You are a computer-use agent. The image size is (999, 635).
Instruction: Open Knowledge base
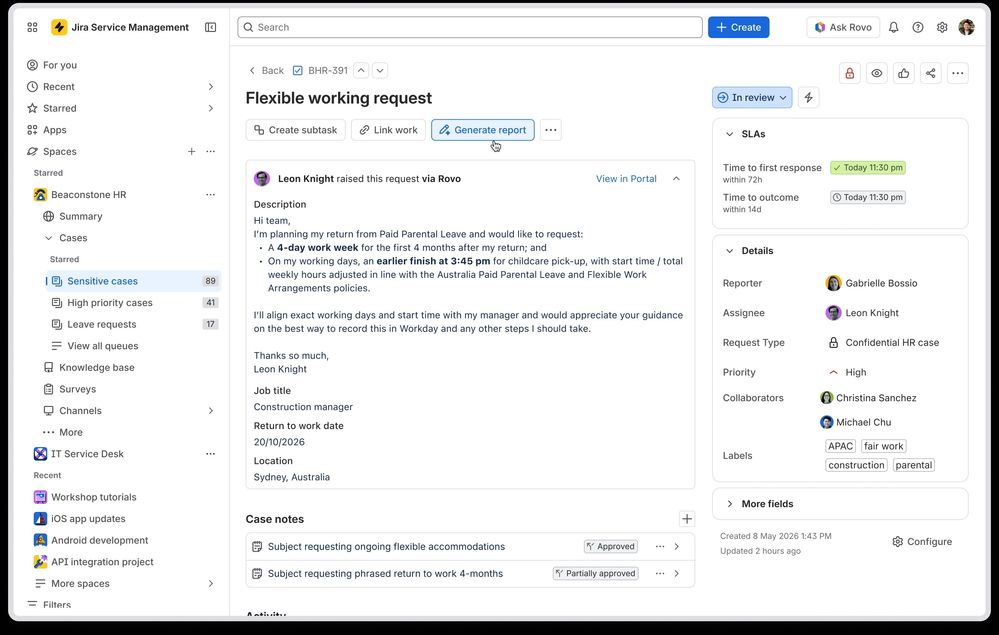[97, 367]
